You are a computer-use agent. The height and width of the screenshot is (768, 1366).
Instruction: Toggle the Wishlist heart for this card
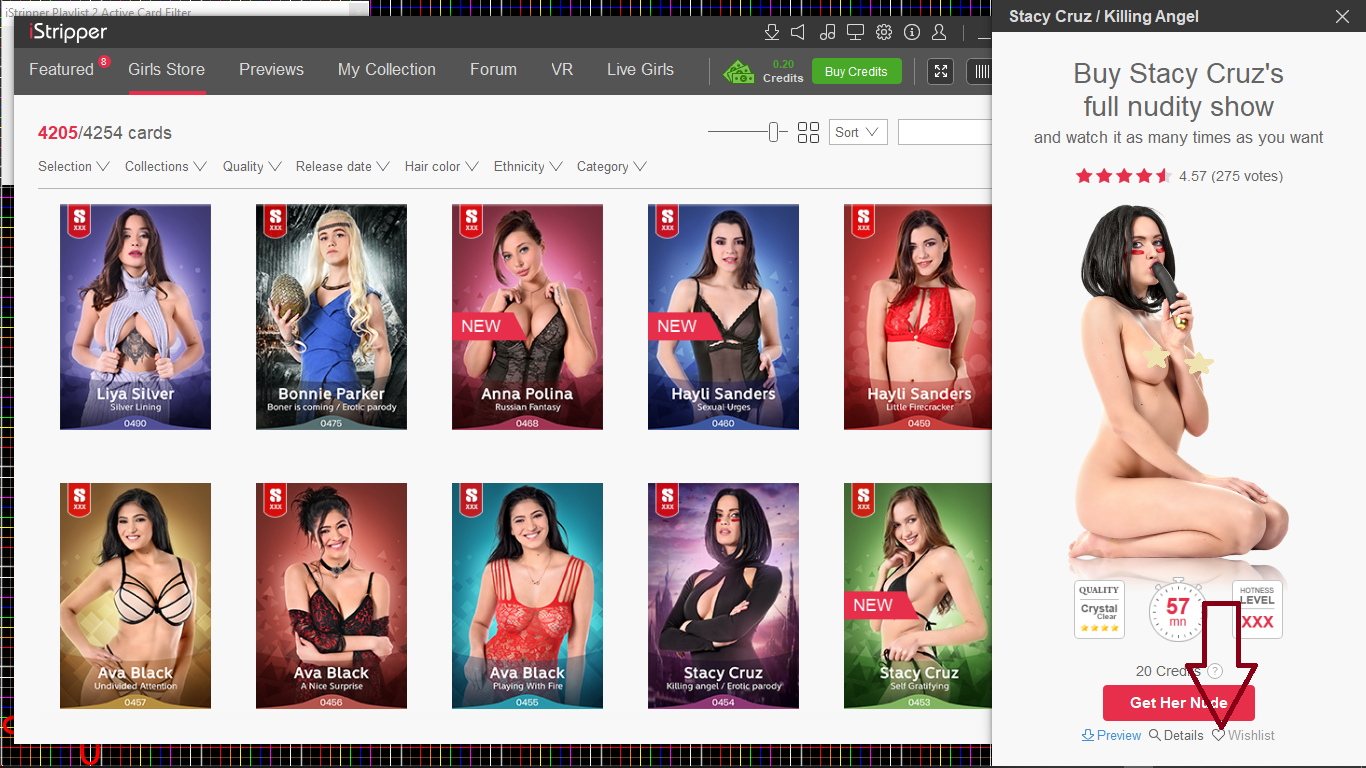(x=1243, y=735)
